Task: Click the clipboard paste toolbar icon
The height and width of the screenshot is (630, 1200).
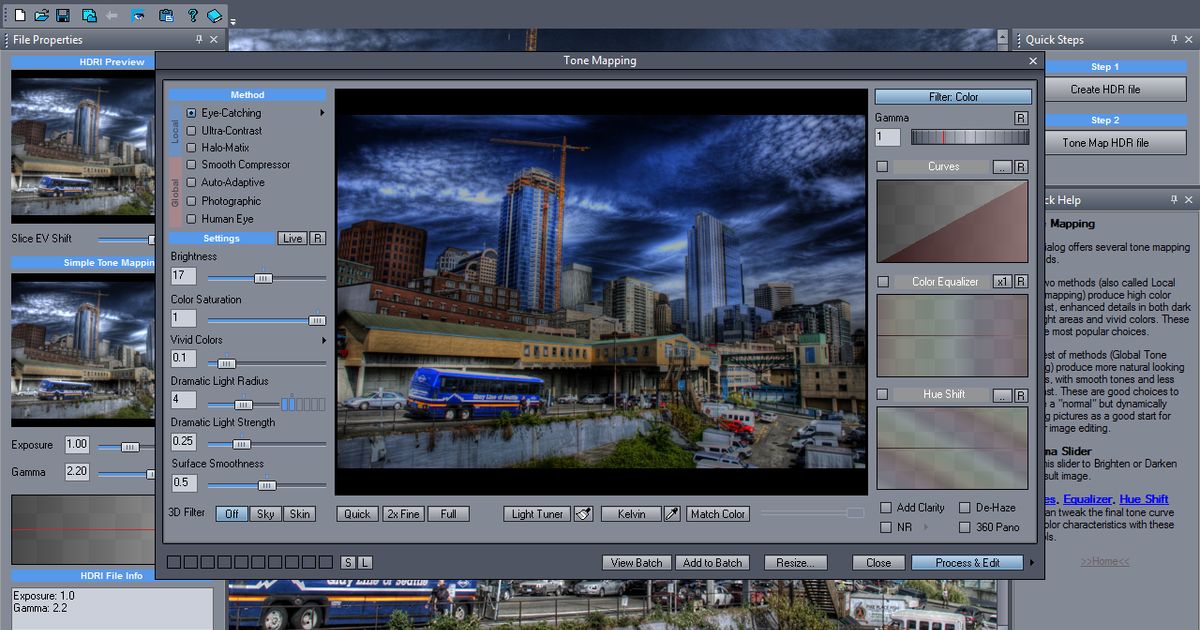Action: pyautogui.click(x=166, y=15)
